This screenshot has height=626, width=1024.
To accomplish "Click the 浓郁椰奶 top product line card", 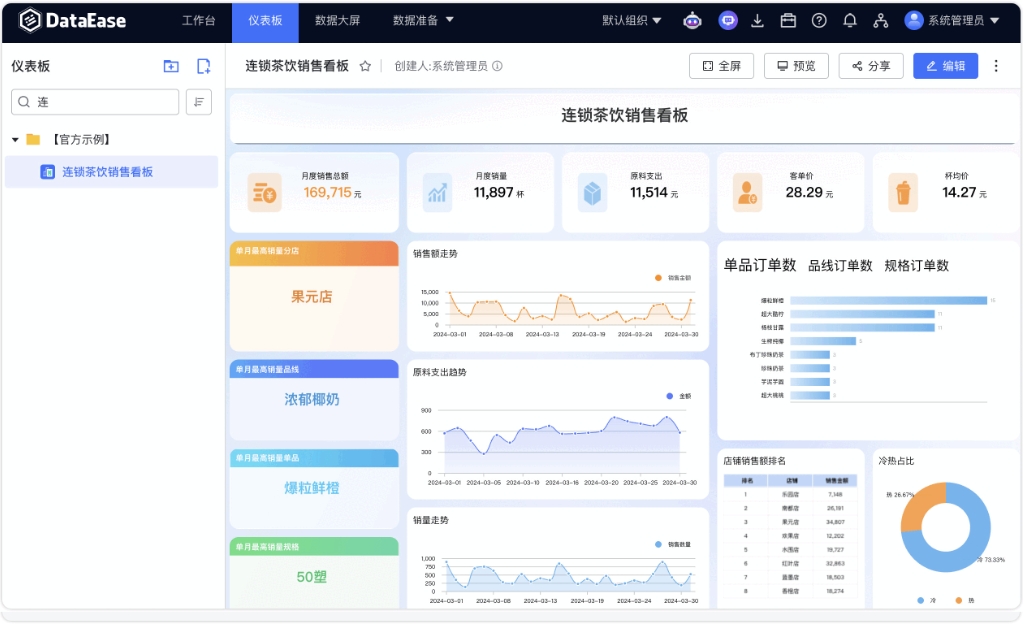I will tap(314, 399).
